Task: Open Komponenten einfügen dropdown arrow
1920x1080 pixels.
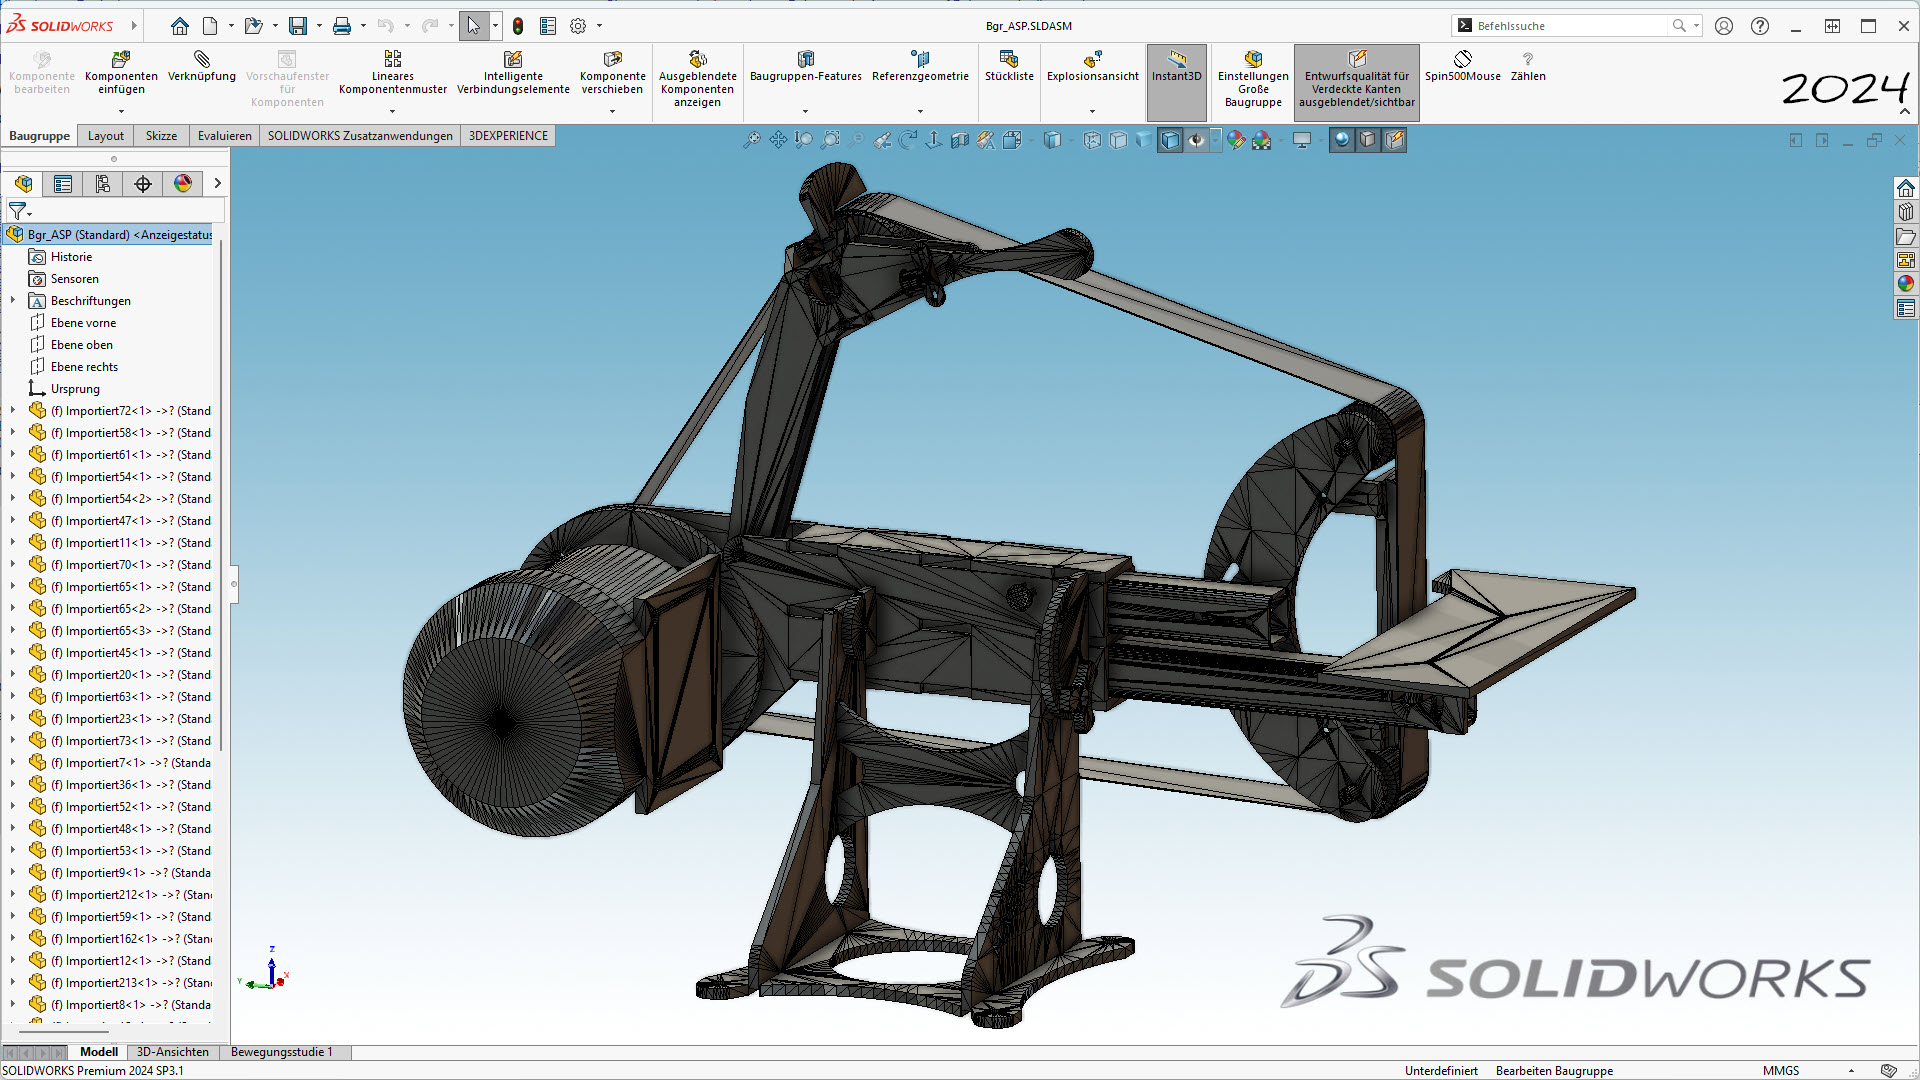Action: (121, 112)
